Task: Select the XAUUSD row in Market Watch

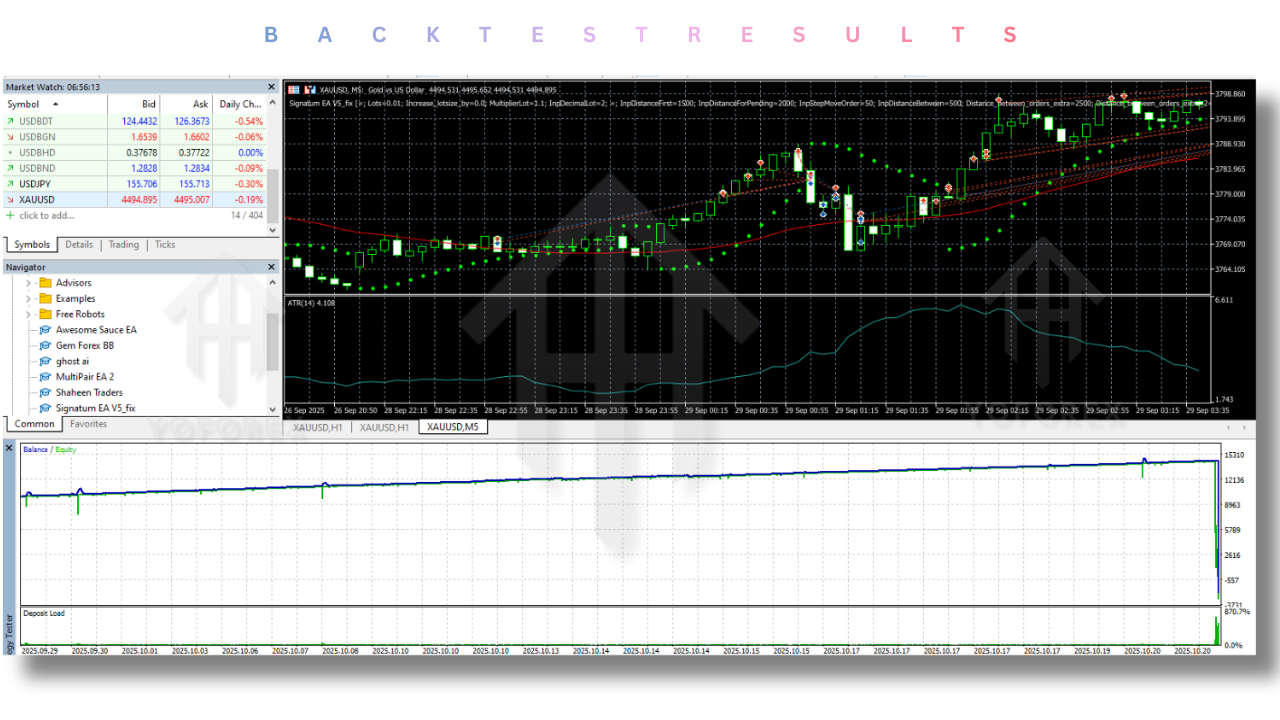Action: 38,200
